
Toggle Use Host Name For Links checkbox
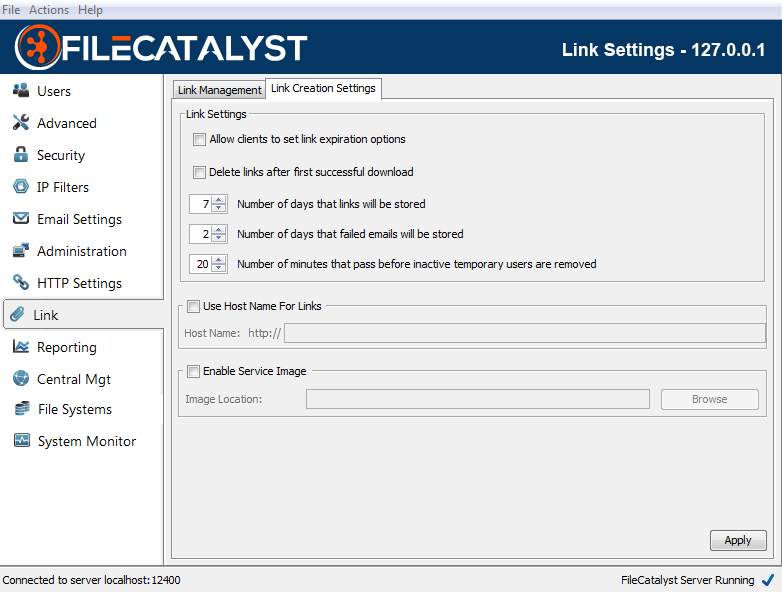tap(193, 306)
